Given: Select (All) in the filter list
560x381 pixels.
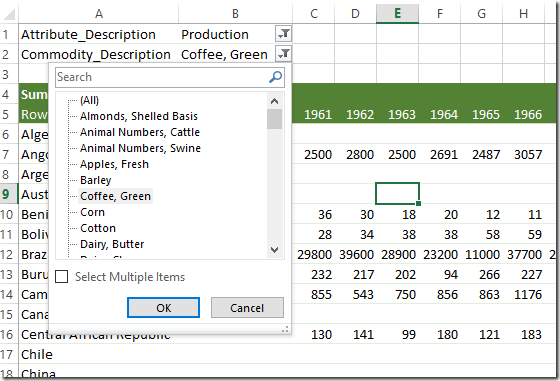Looking at the screenshot, I should [x=89, y=100].
